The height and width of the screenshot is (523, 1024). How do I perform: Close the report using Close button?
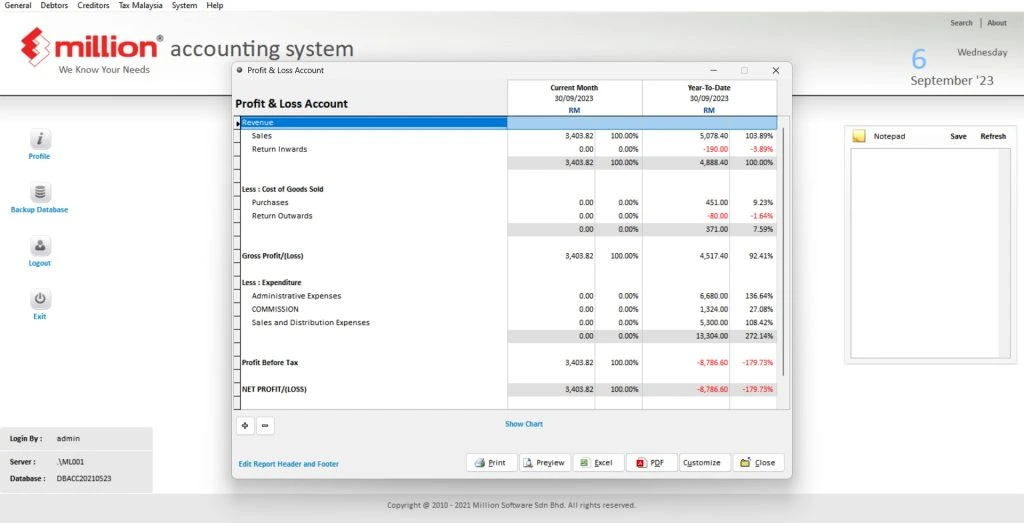(758, 463)
